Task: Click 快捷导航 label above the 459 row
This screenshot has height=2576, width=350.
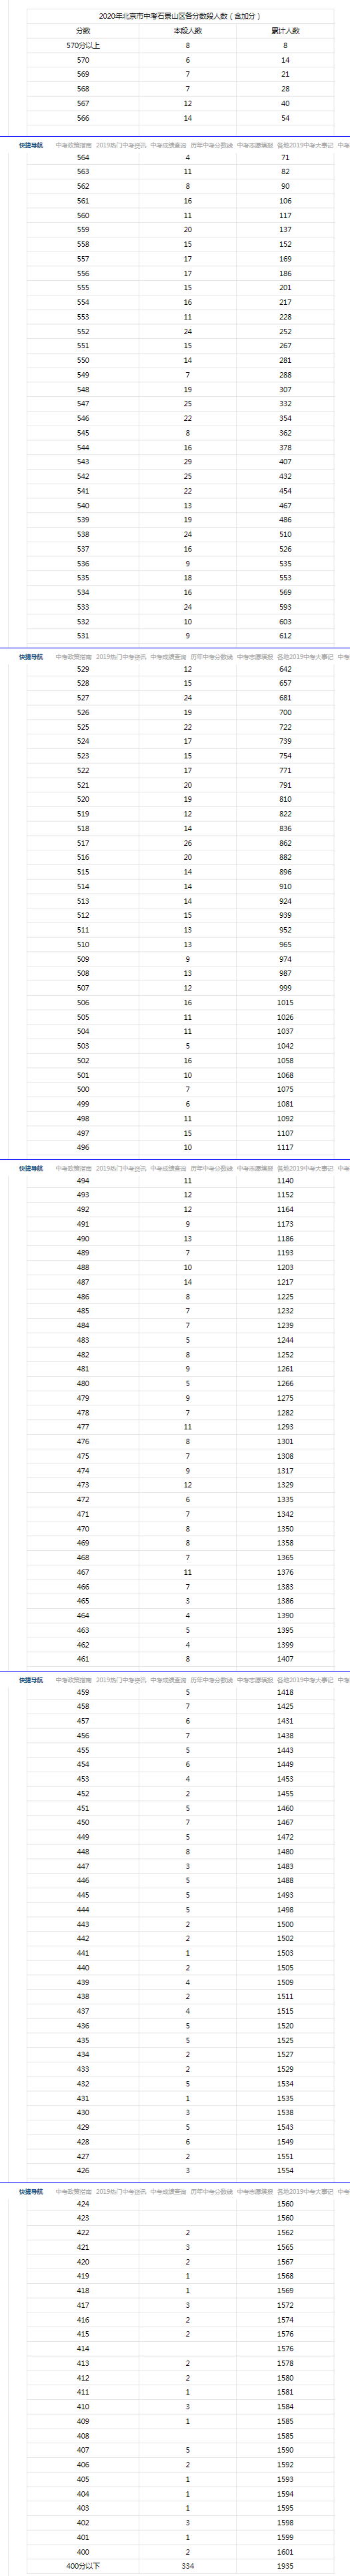Action: pos(31,1680)
